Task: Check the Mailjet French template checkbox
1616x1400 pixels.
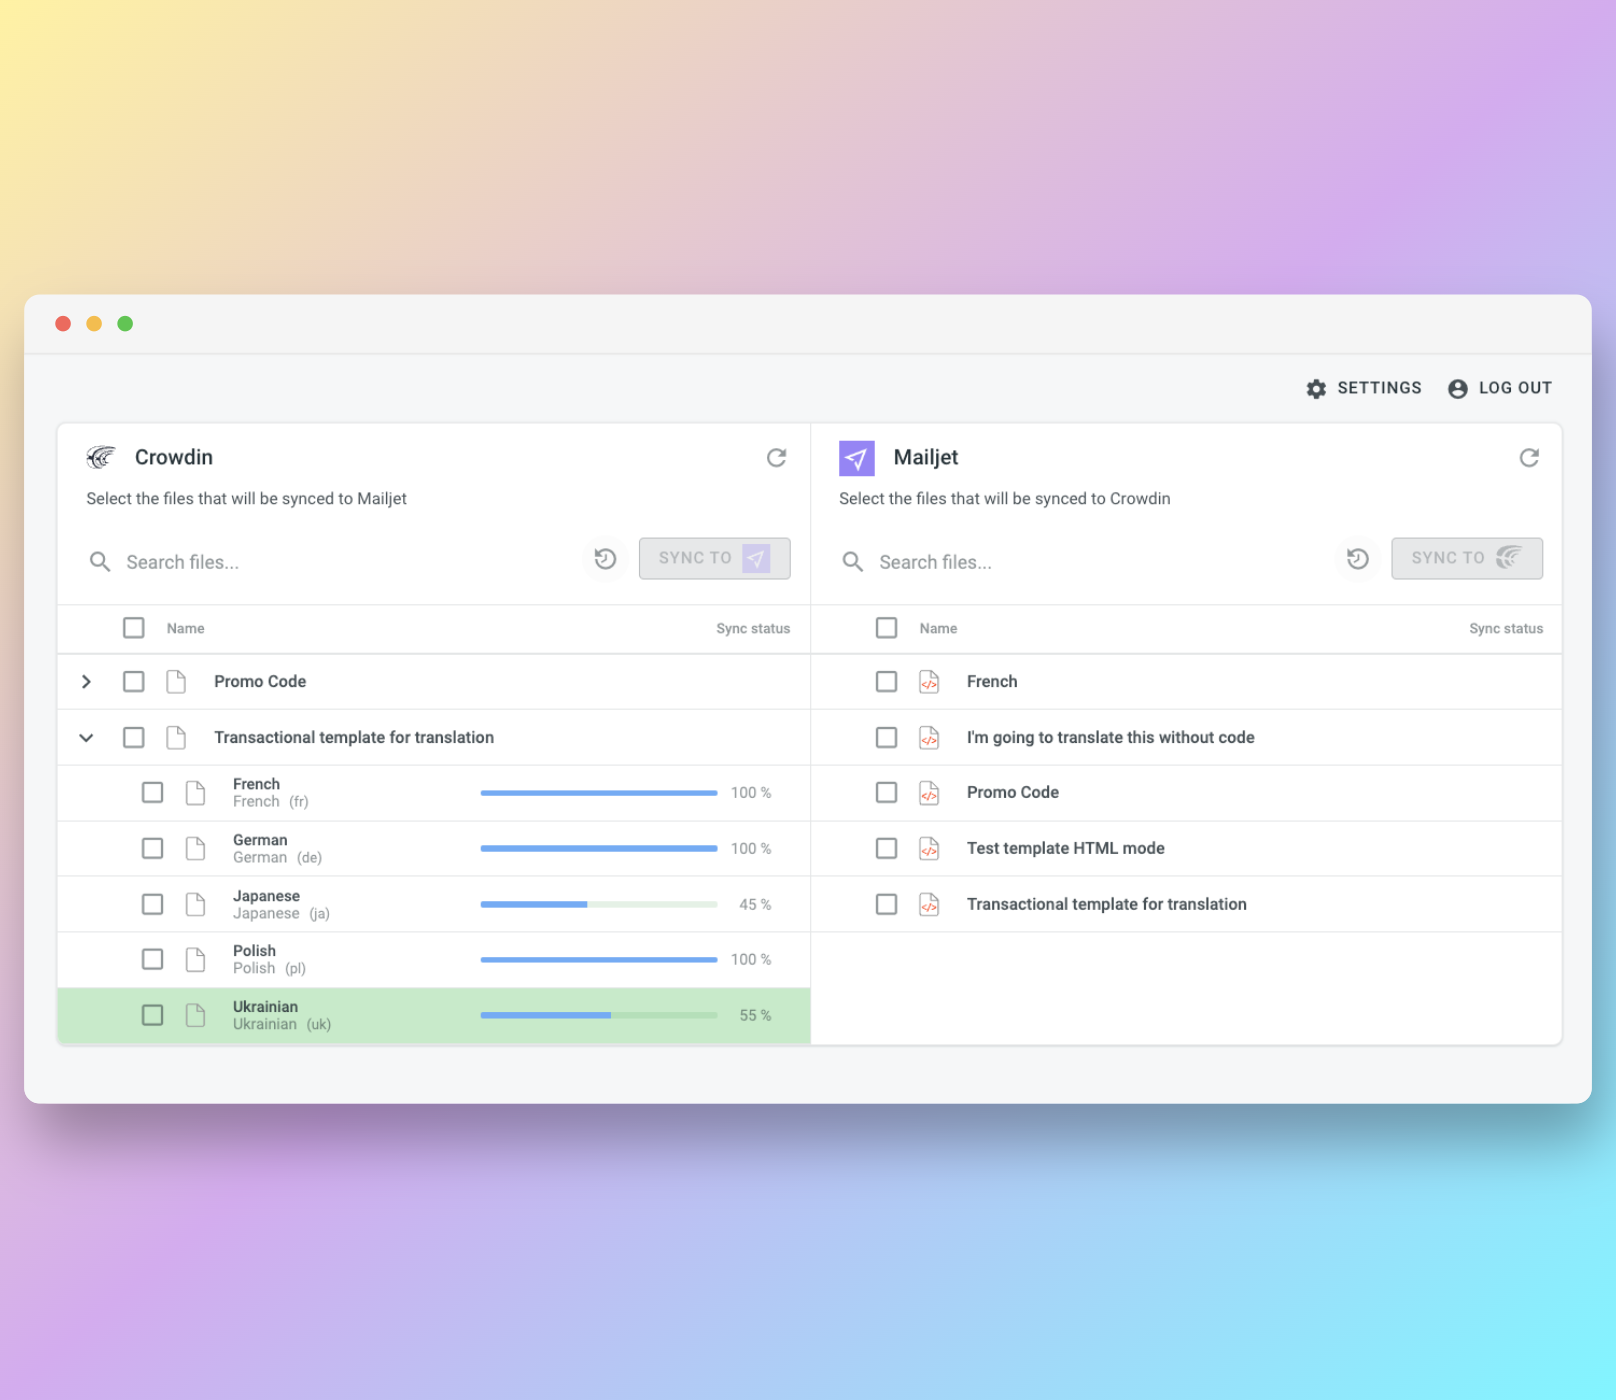Action: coord(886,682)
